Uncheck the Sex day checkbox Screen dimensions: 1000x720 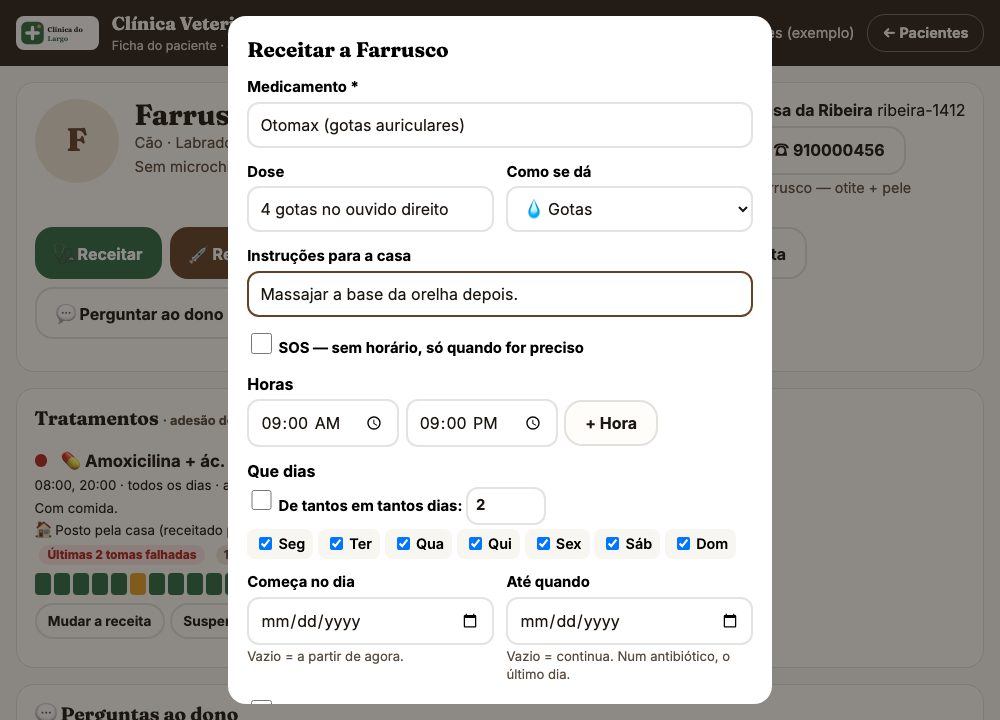543,543
